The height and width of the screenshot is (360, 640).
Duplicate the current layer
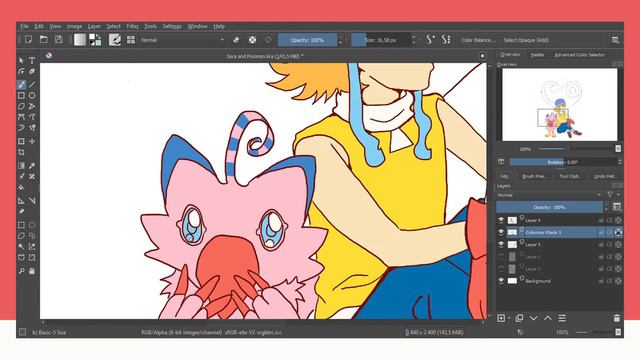519,318
